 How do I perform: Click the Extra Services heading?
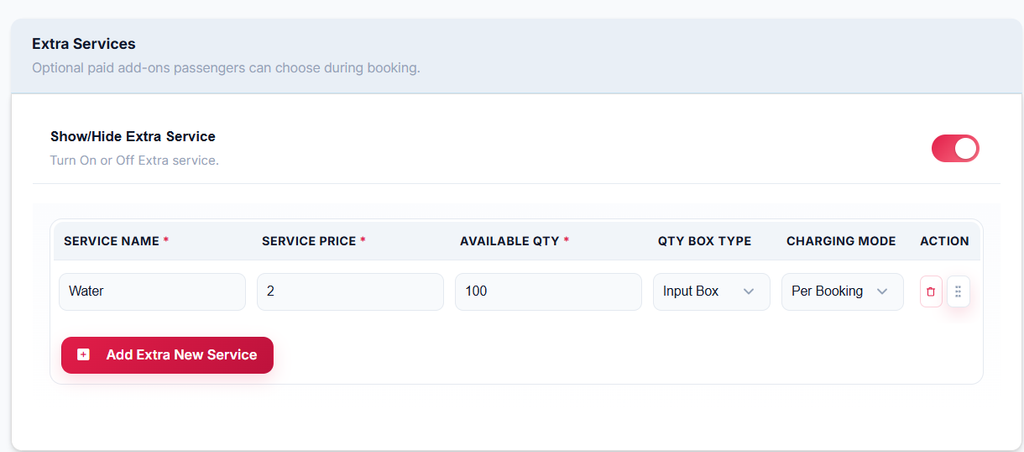pyautogui.click(x=84, y=44)
